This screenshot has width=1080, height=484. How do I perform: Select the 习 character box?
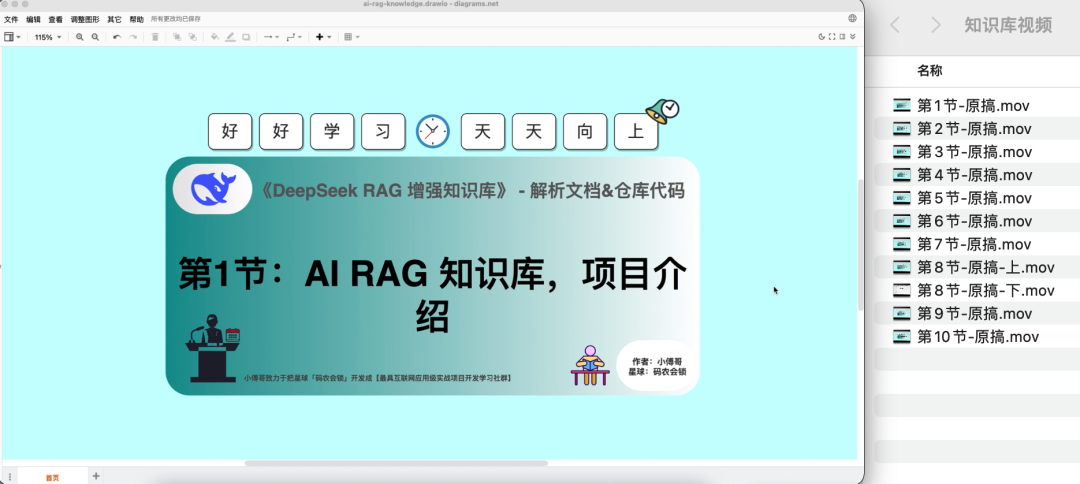(383, 131)
